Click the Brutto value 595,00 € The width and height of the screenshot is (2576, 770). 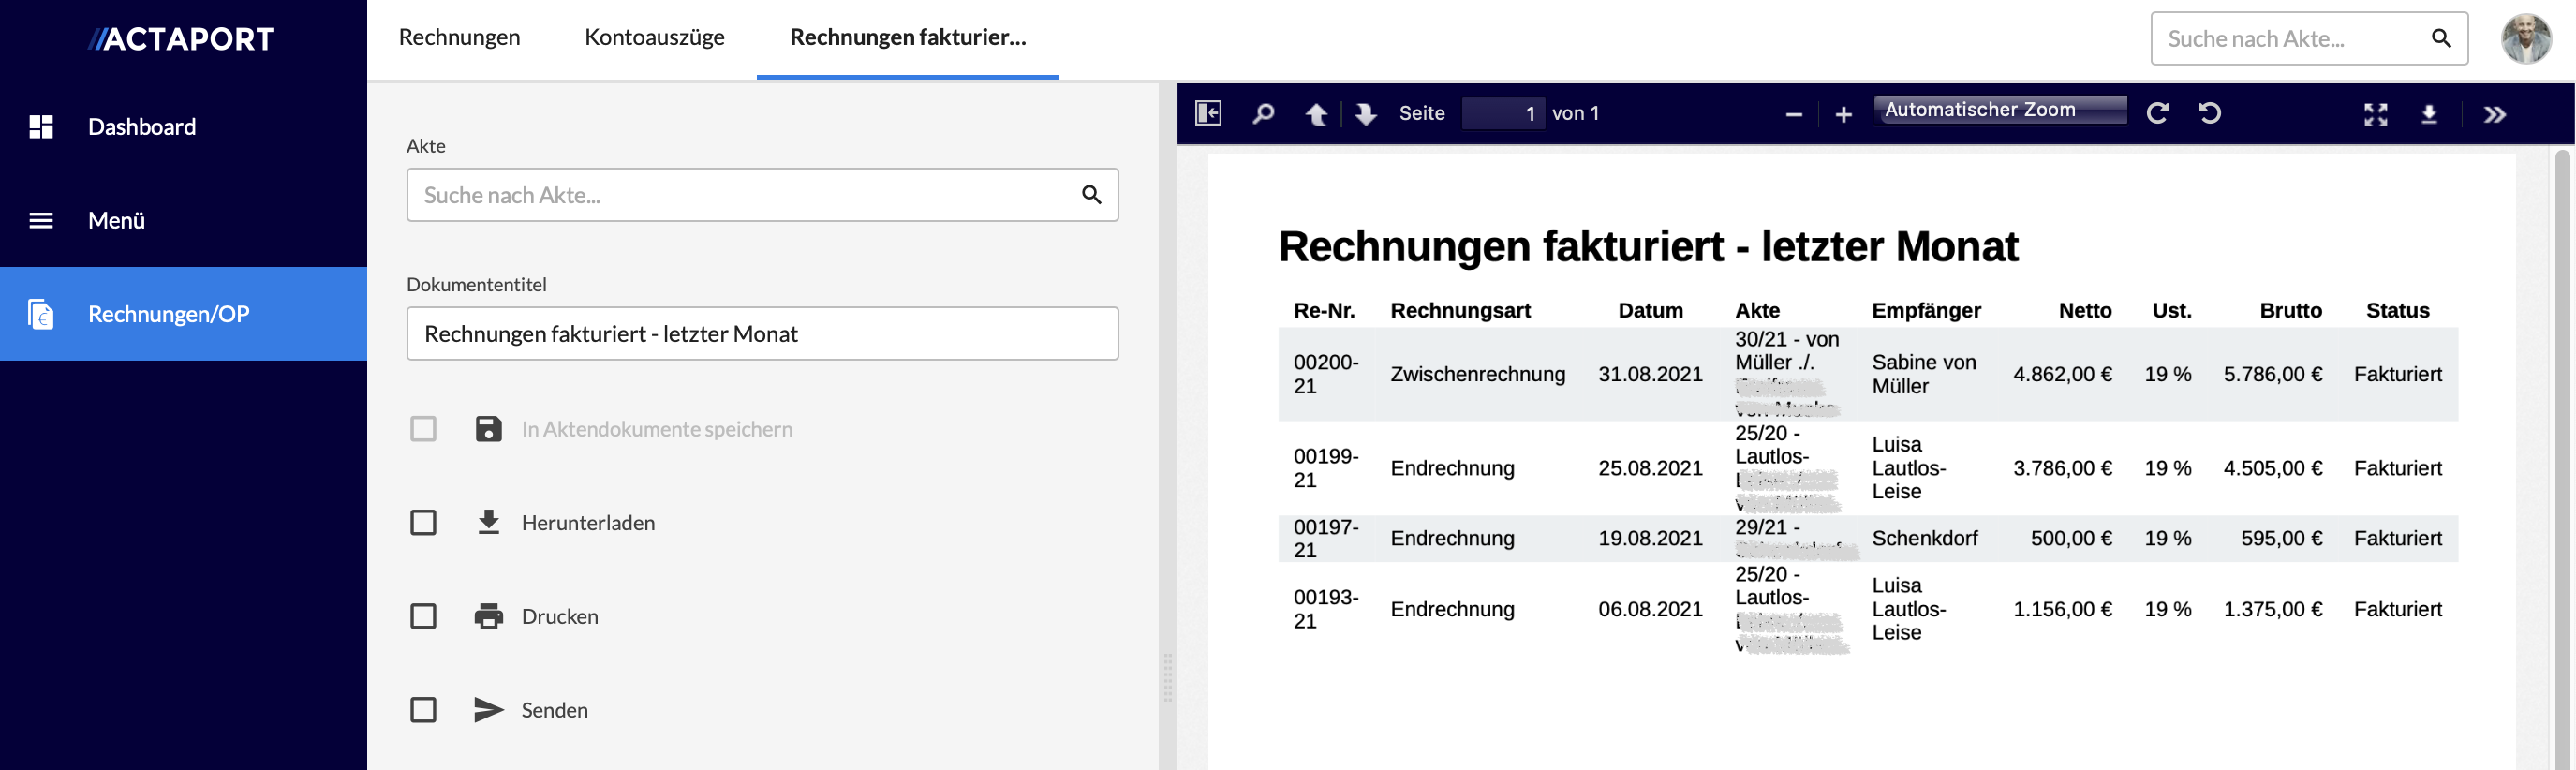pyautogui.click(x=2281, y=538)
